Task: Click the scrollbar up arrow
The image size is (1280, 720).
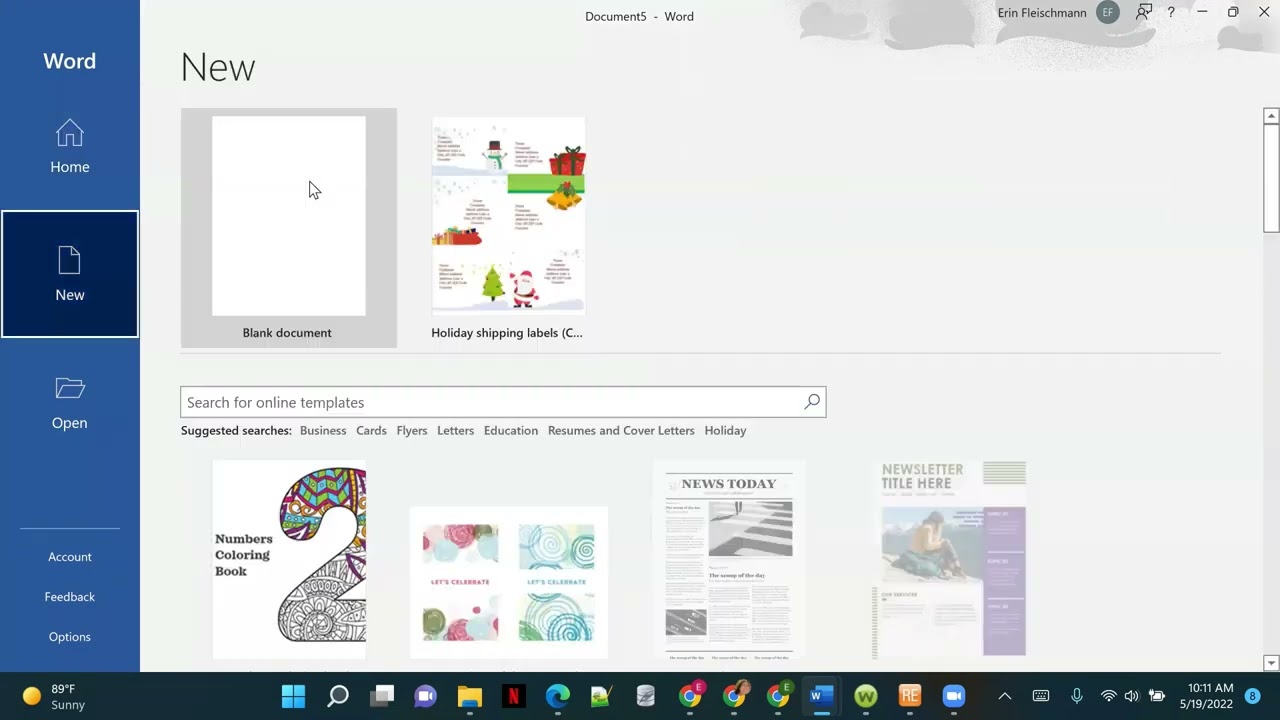Action: click(x=1271, y=116)
